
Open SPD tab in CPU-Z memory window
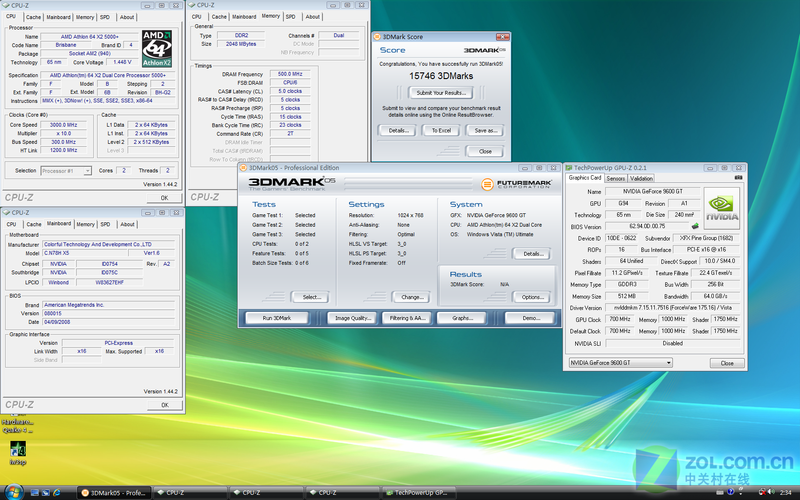click(x=290, y=17)
